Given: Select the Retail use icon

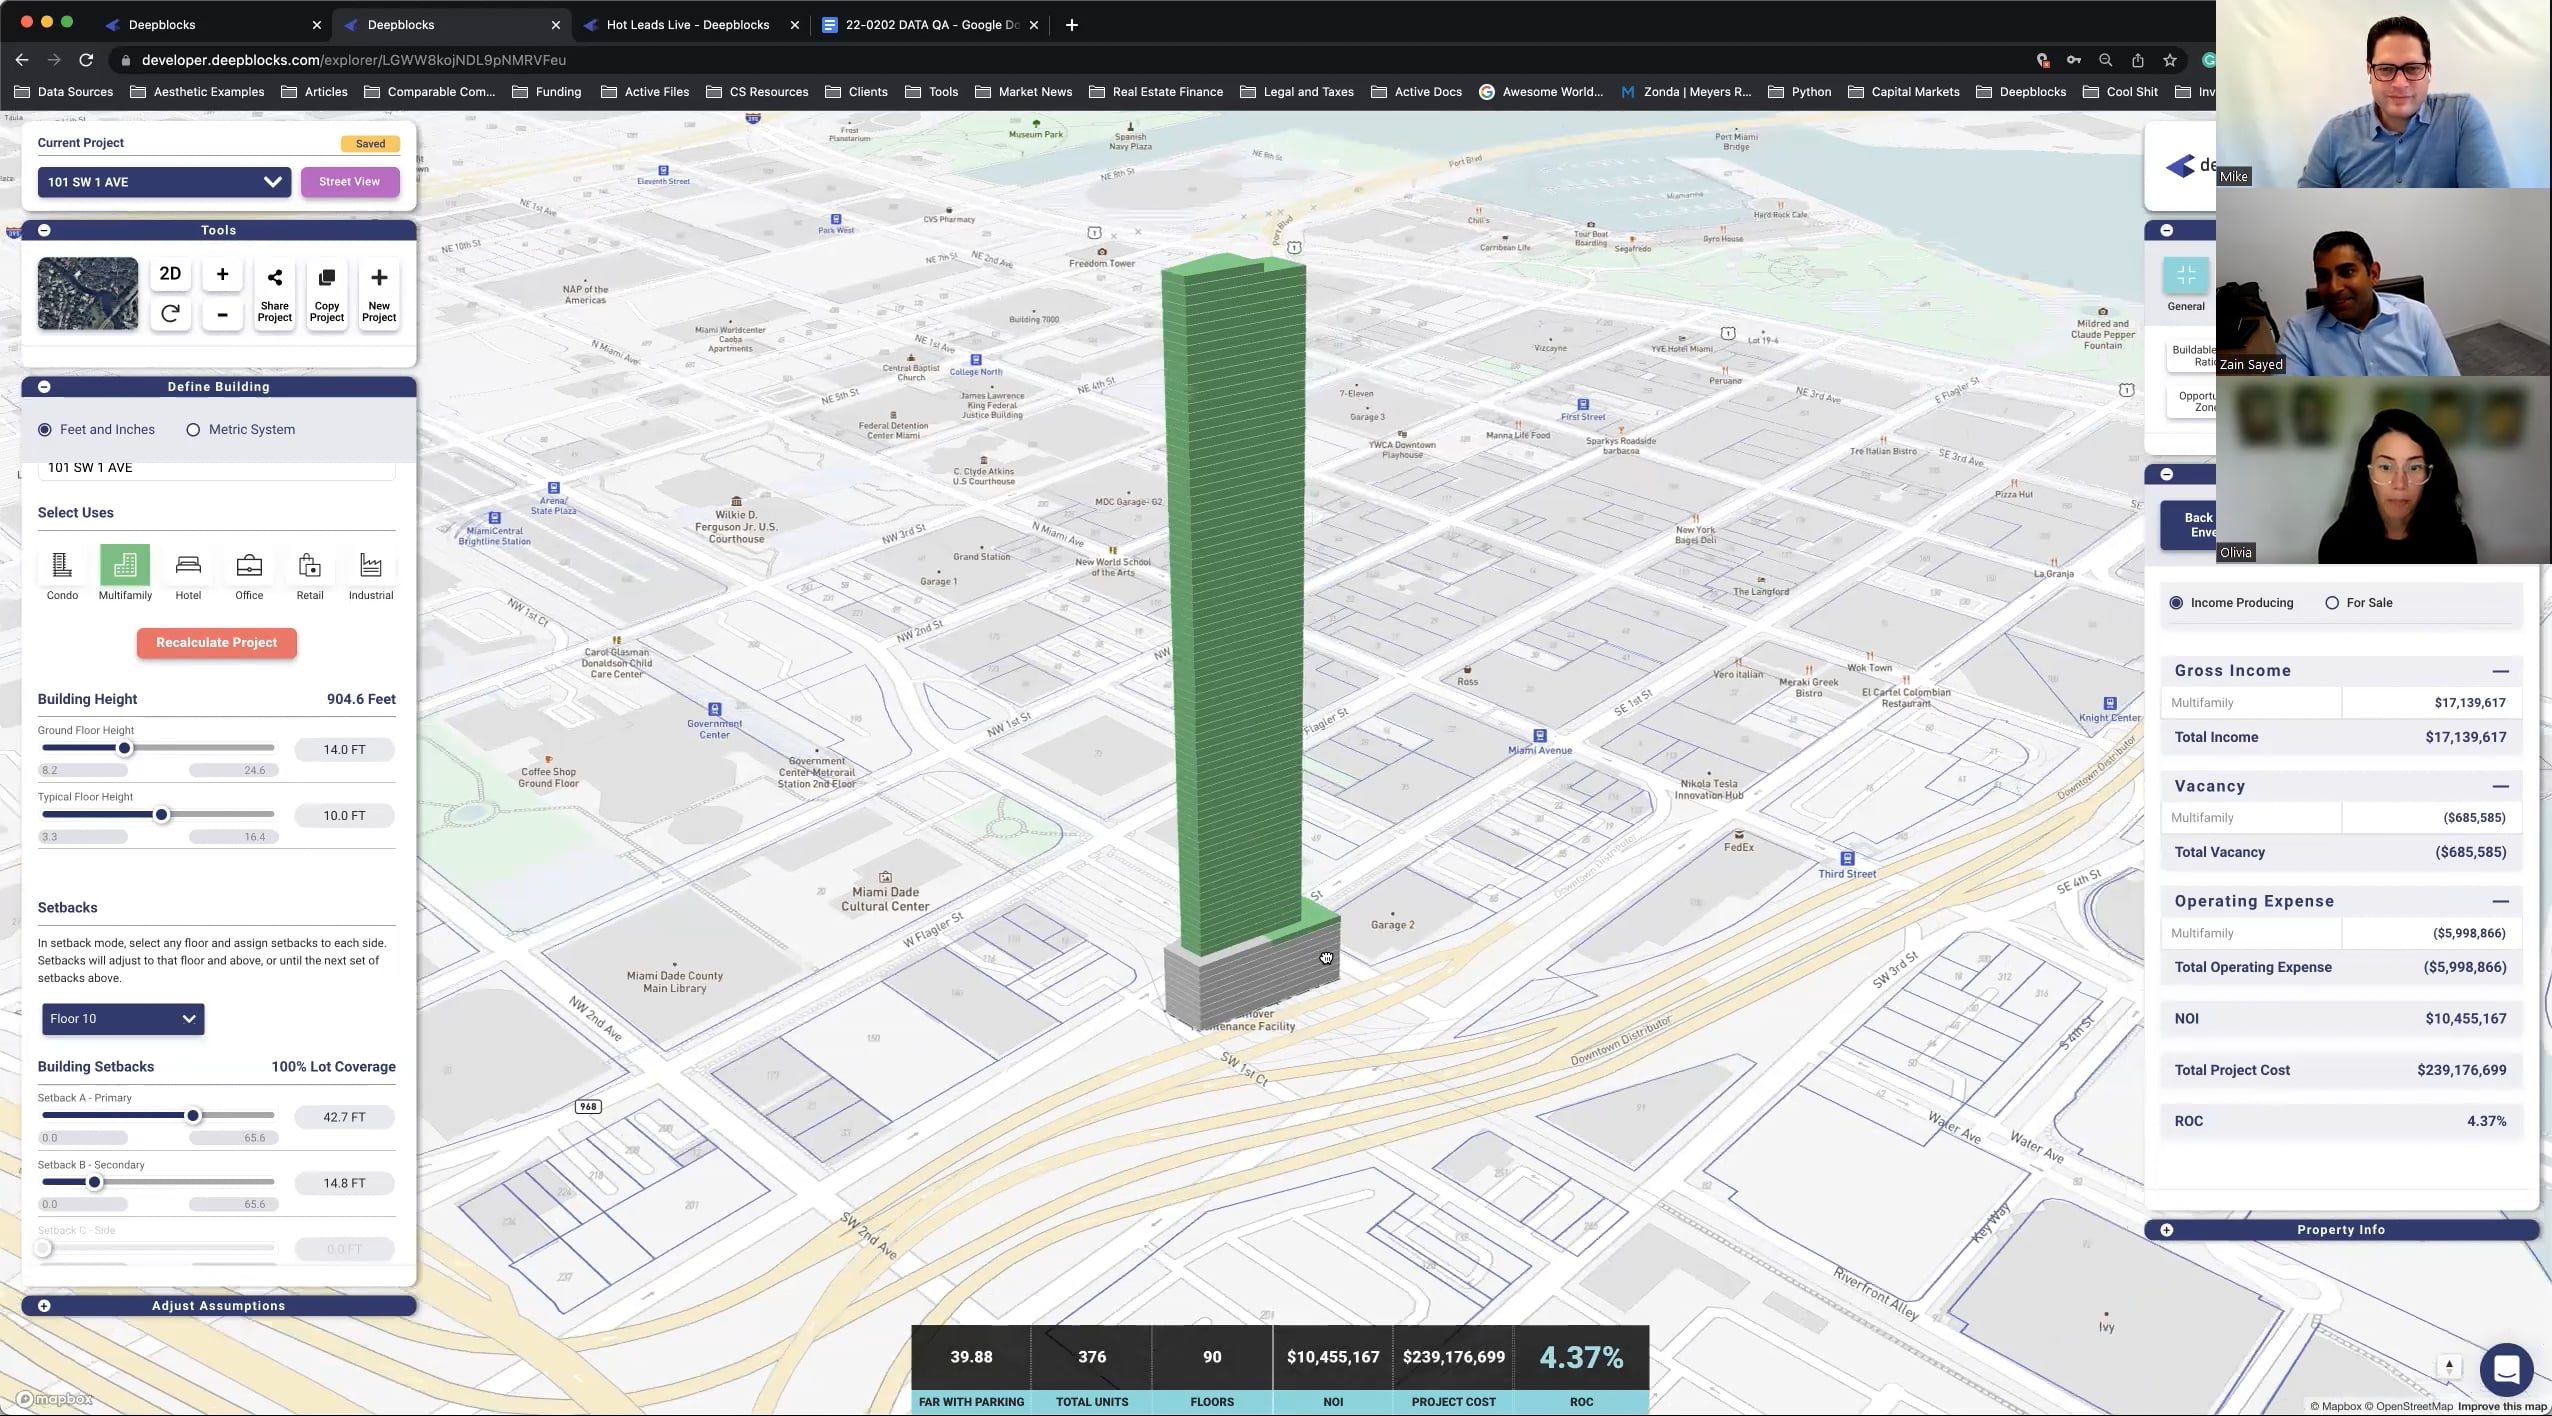Looking at the screenshot, I should point(310,566).
